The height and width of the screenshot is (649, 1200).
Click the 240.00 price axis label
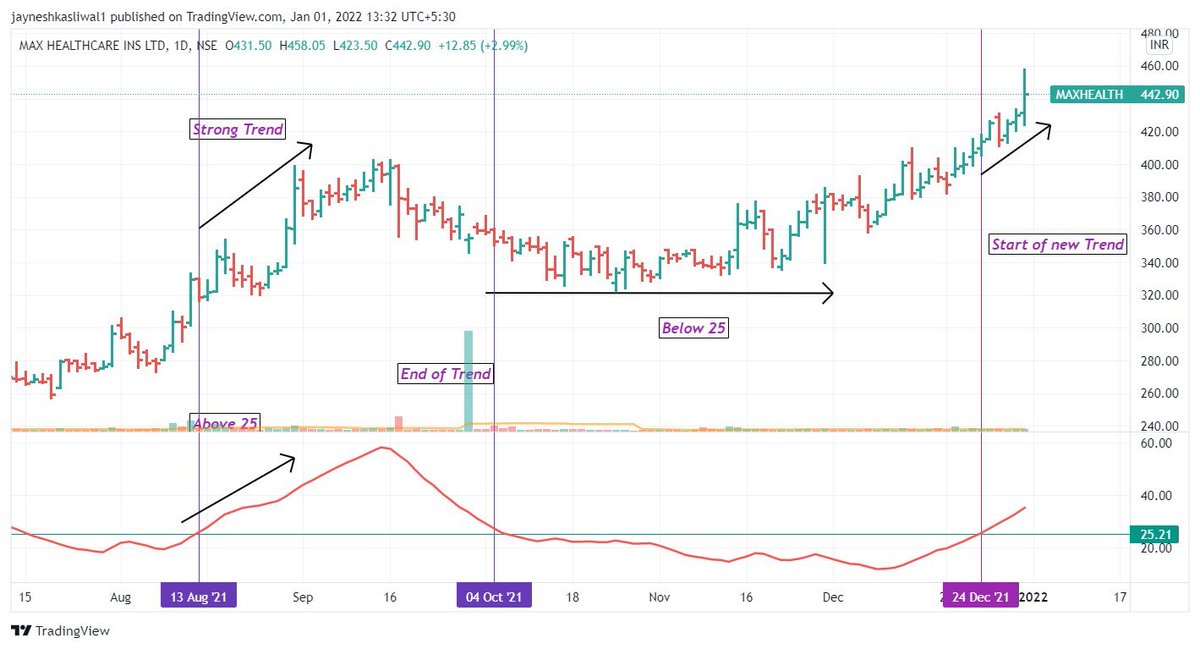tap(1159, 426)
